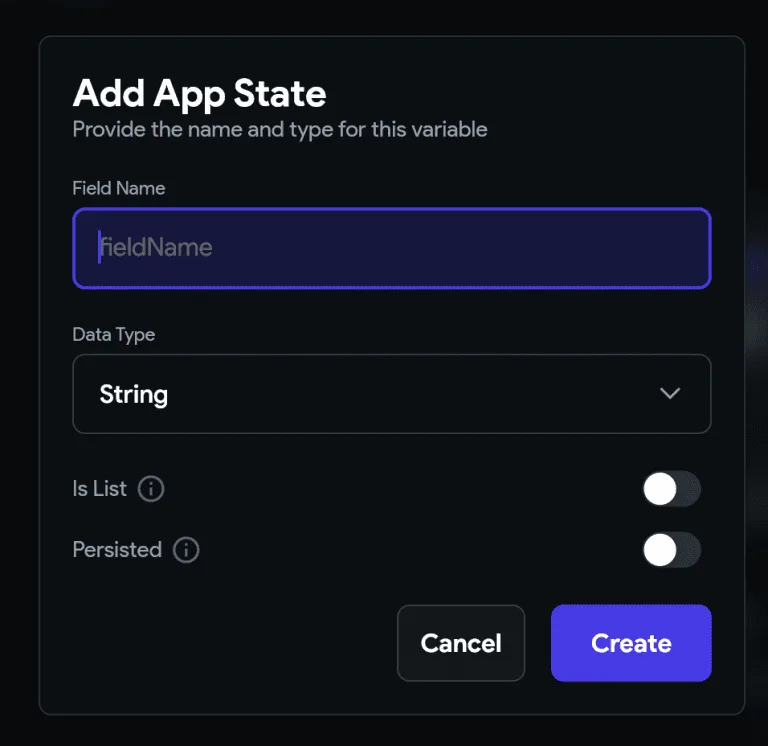Click the Data Type label
The image size is (768, 746).
pyautogui.click(x=114, y=334)
